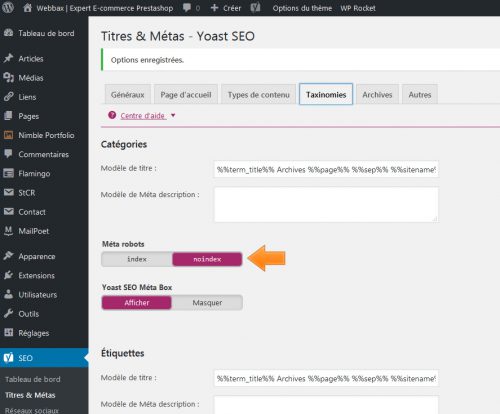Open the Extensions menu item
The image size is (500, 414).
(36, 275)
